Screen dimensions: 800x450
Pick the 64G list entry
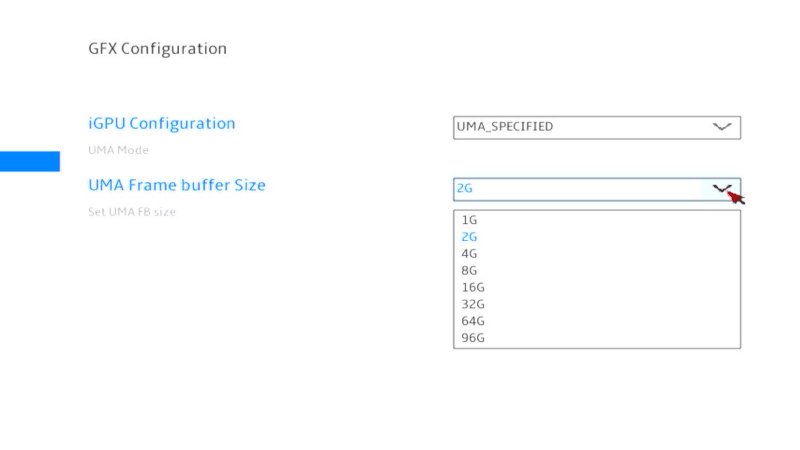coord(472,322)
